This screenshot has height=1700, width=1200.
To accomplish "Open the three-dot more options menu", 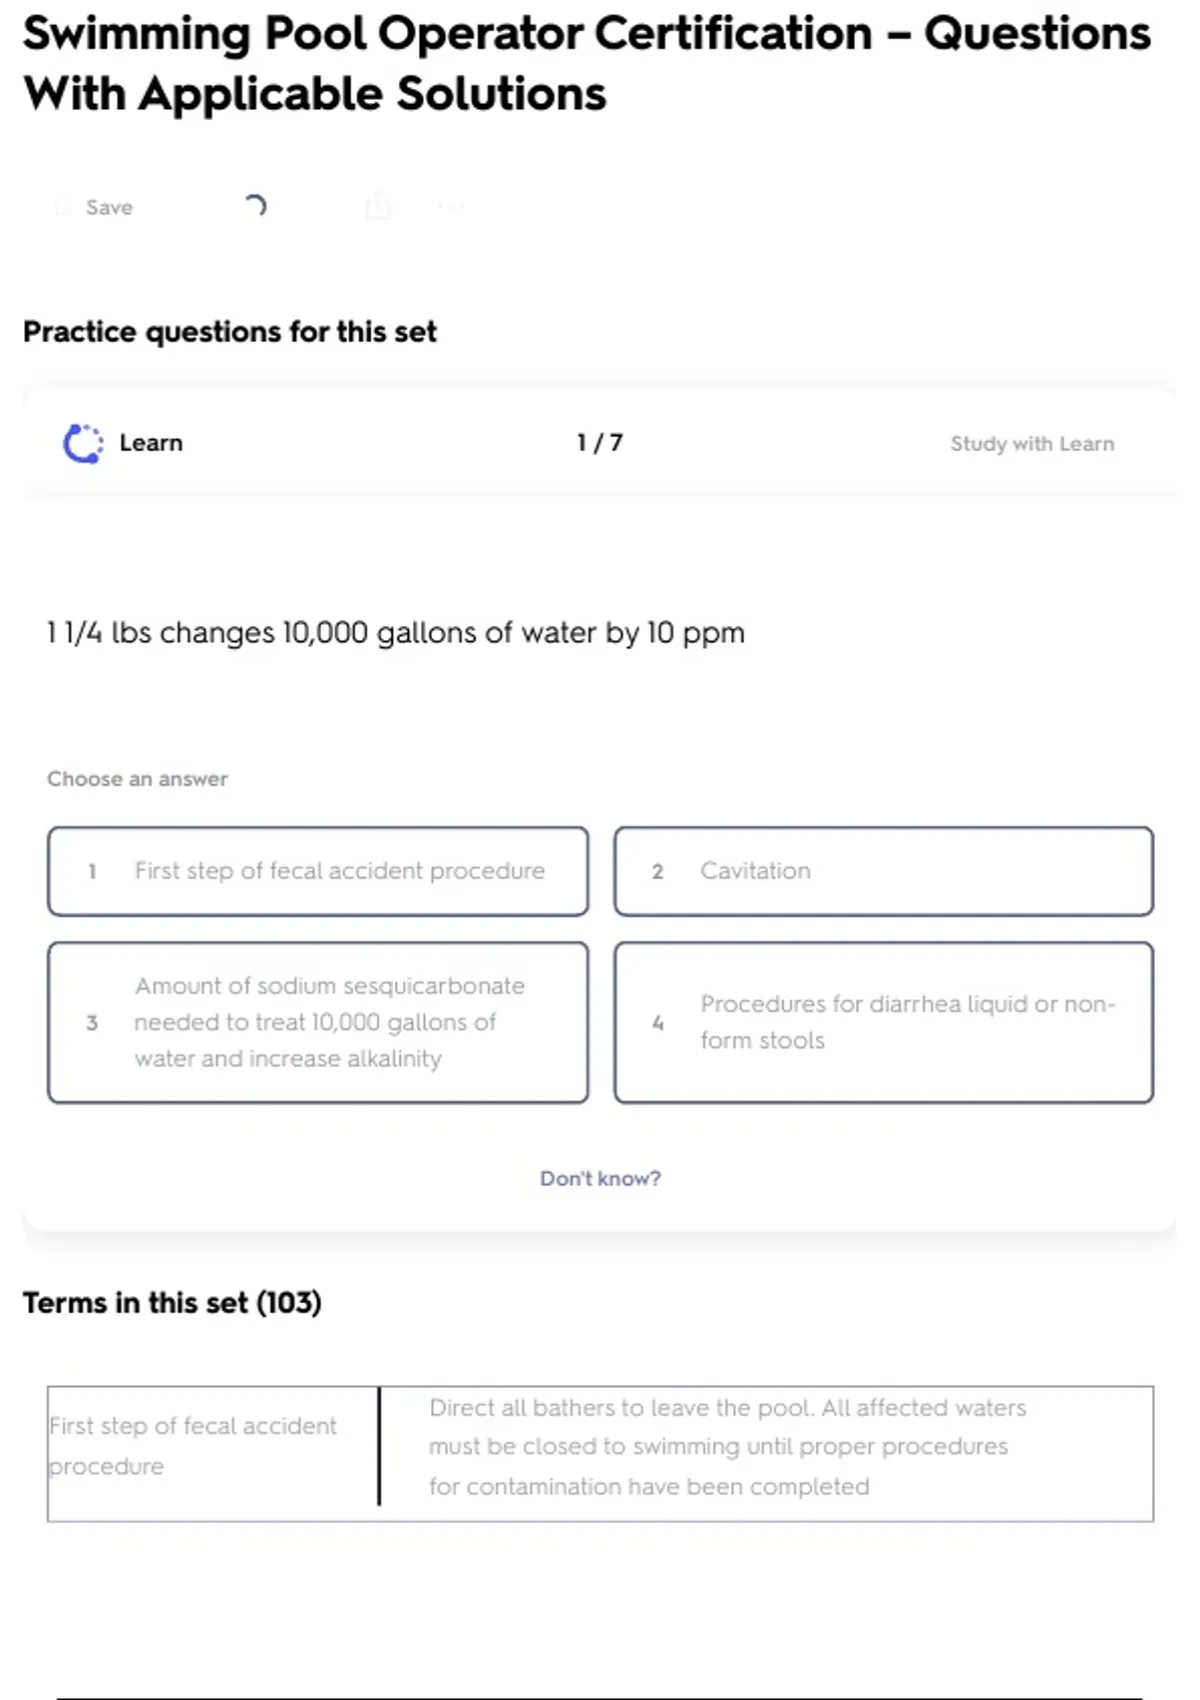I will (451, 207).
